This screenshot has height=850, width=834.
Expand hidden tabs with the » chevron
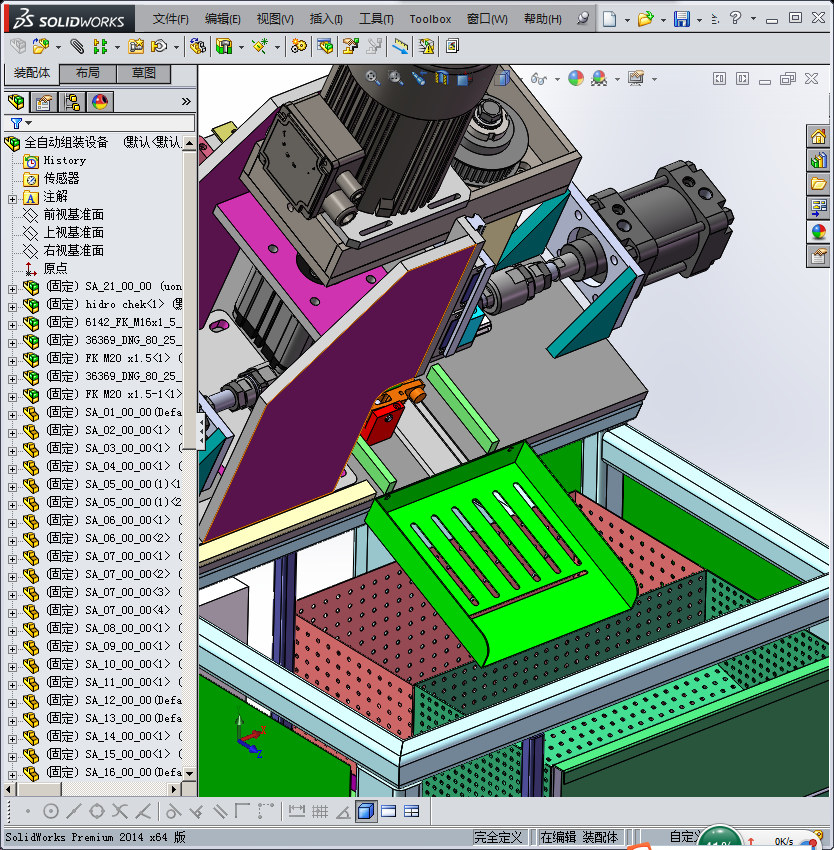(x=186, y=101)
